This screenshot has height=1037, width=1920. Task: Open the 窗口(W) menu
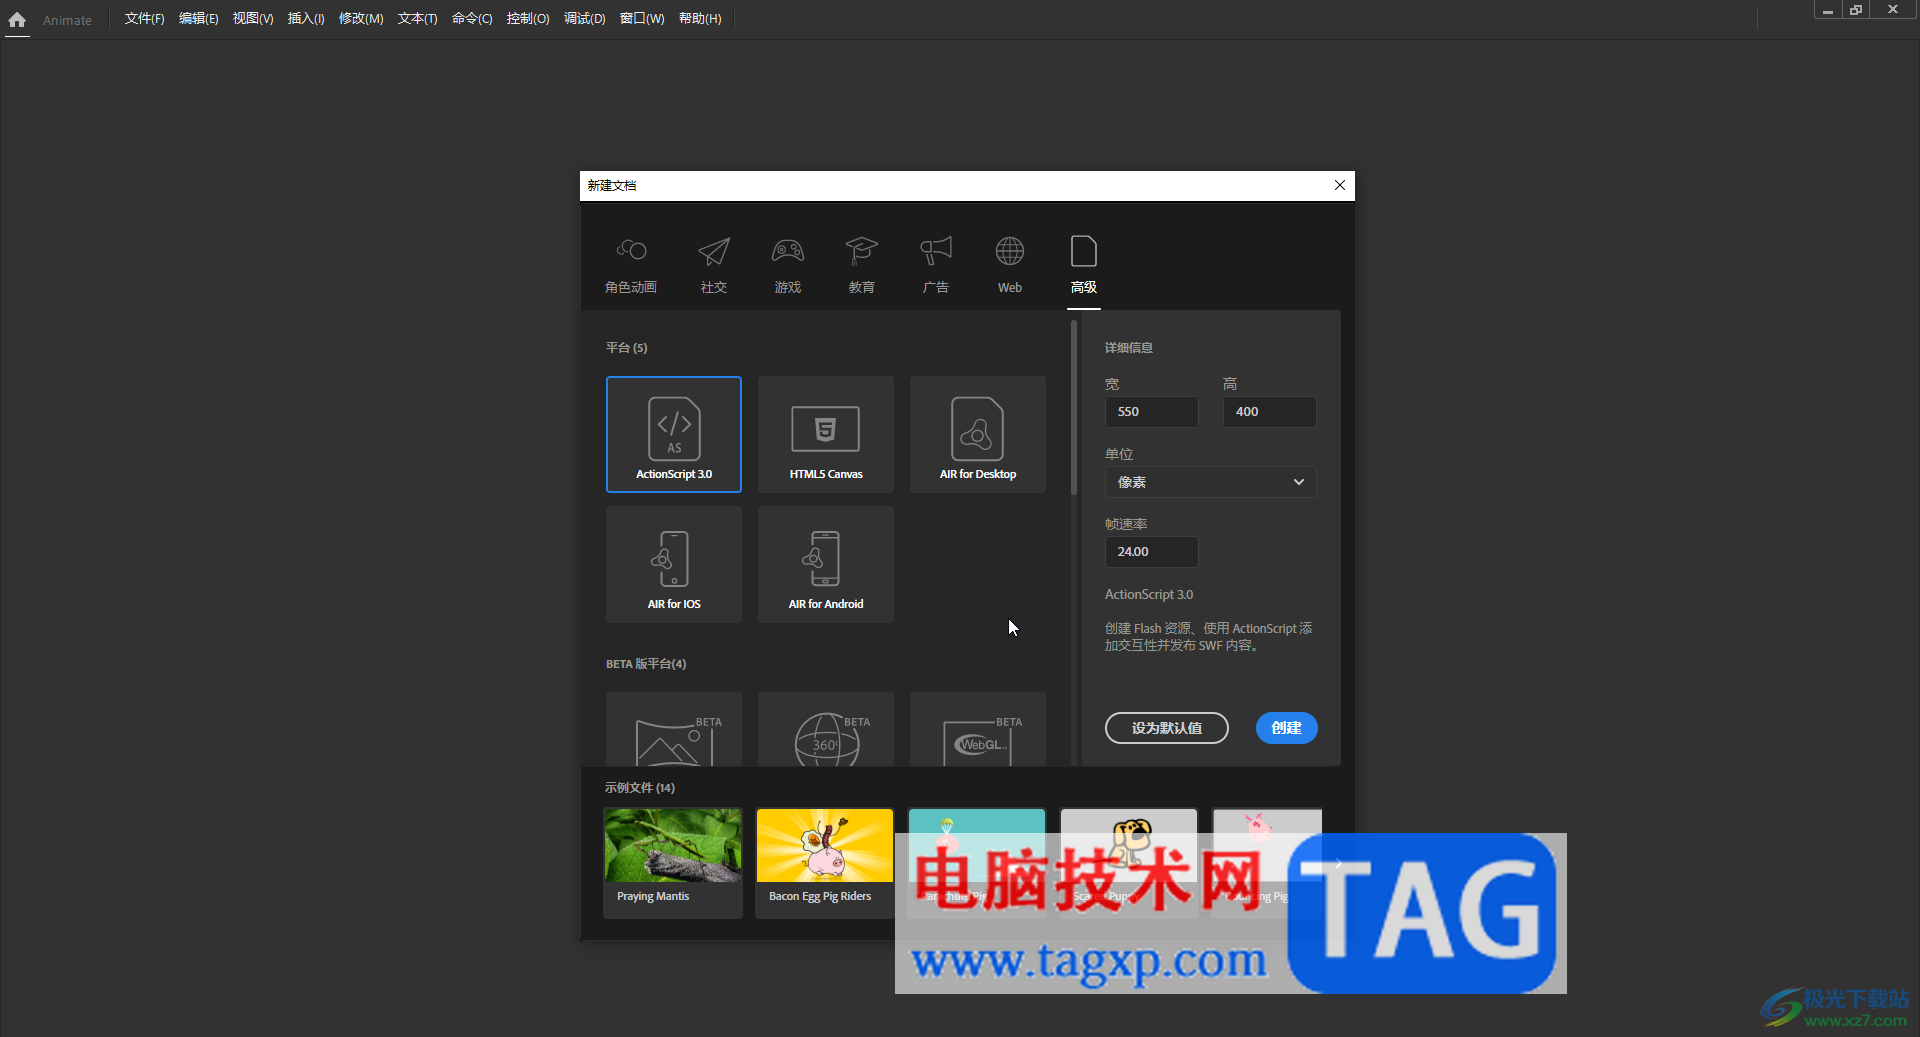pos(642,19)
